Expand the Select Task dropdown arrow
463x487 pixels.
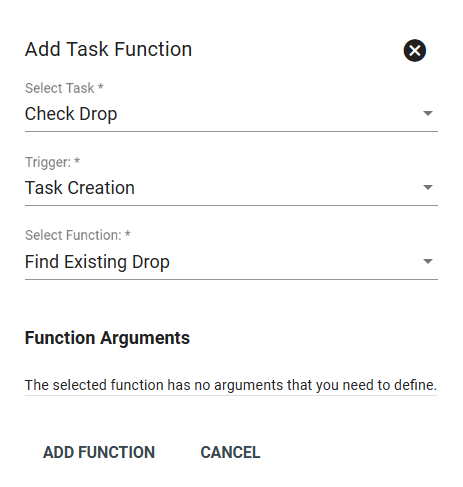click(x=428, y=113)
